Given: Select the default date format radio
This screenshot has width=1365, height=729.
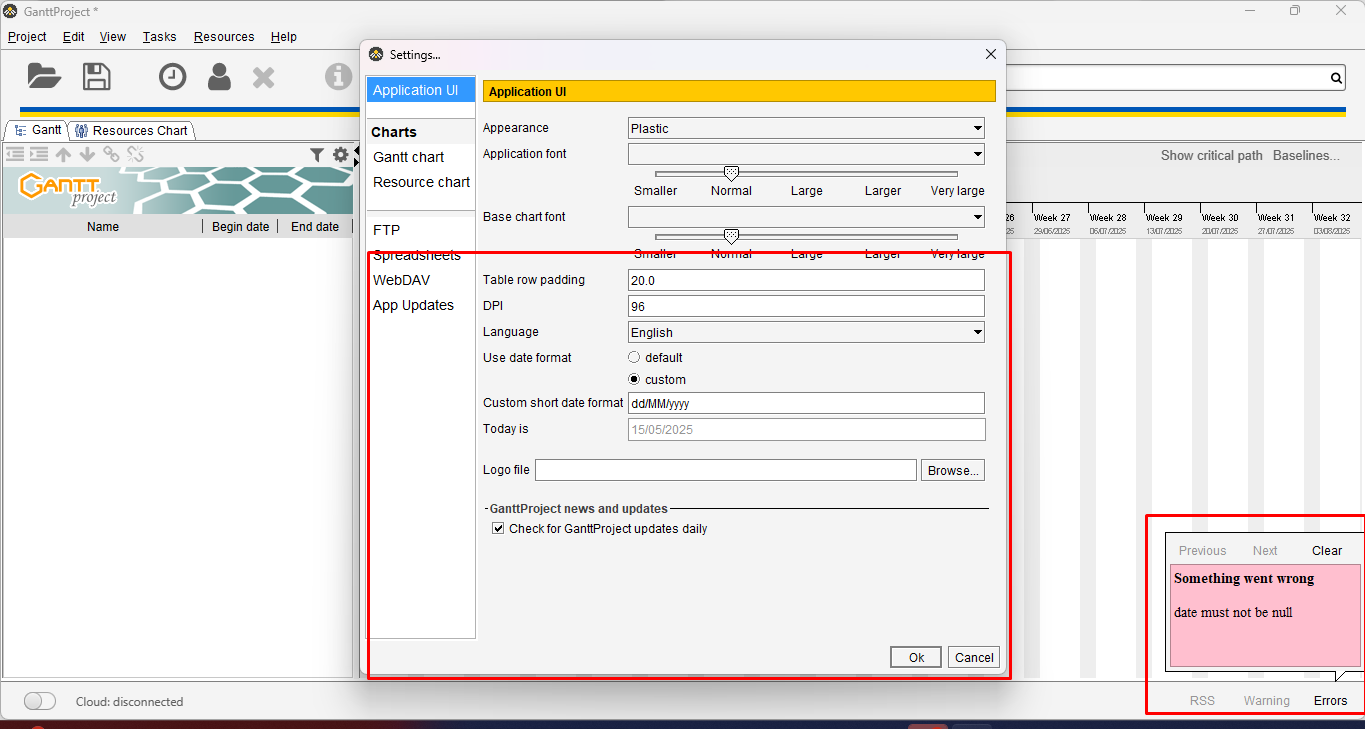Looking at the screenshot, I should (634, 357).
